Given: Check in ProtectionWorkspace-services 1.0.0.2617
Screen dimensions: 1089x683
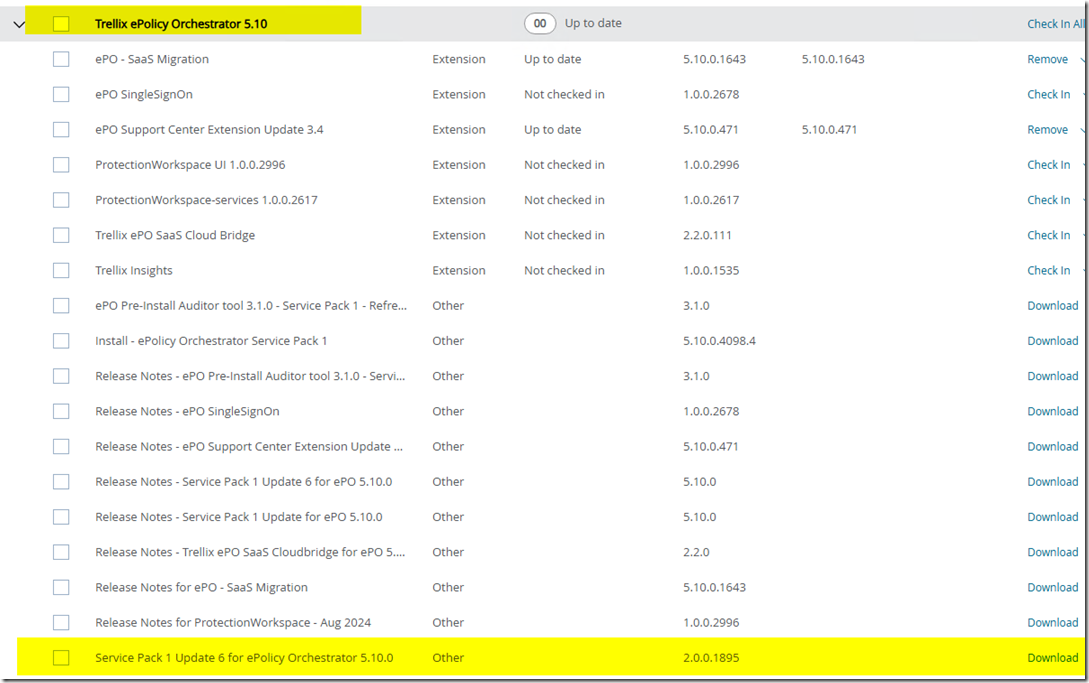Looking at the screenshot, I should (x=1048, y=201).
